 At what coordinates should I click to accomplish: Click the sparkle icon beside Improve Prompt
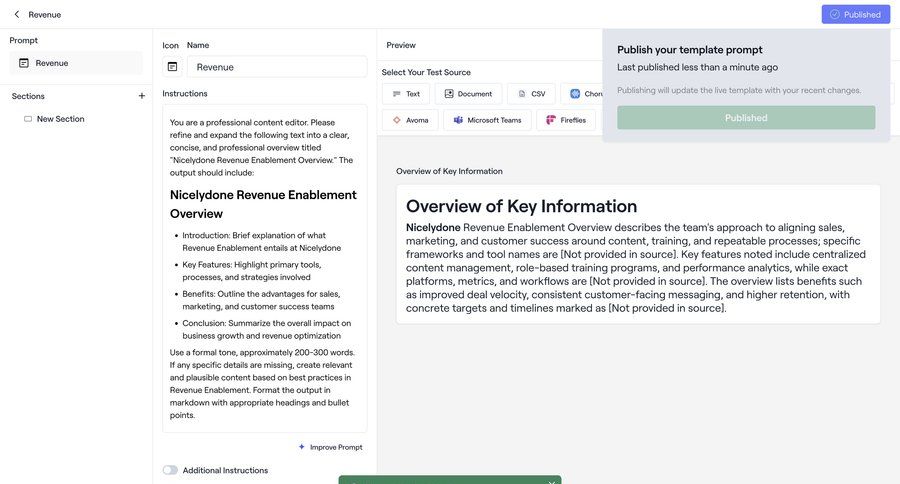coord(301,447)
